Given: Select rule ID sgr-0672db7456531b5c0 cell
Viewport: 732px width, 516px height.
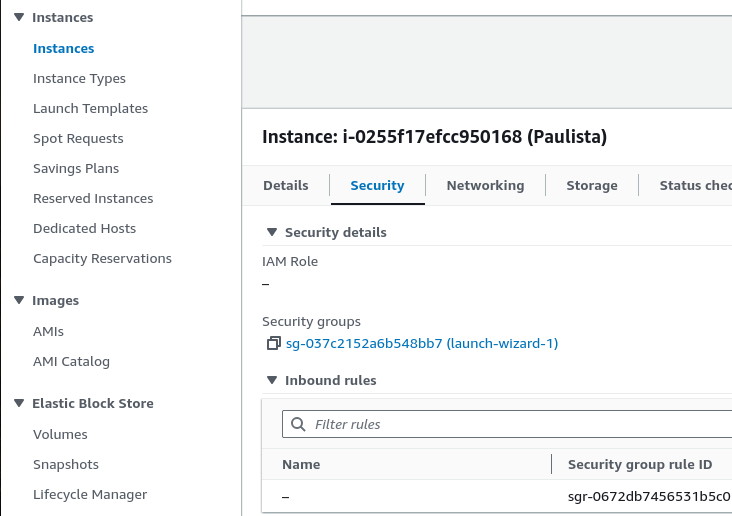Looking at the screenshot, I should [649, 496].
